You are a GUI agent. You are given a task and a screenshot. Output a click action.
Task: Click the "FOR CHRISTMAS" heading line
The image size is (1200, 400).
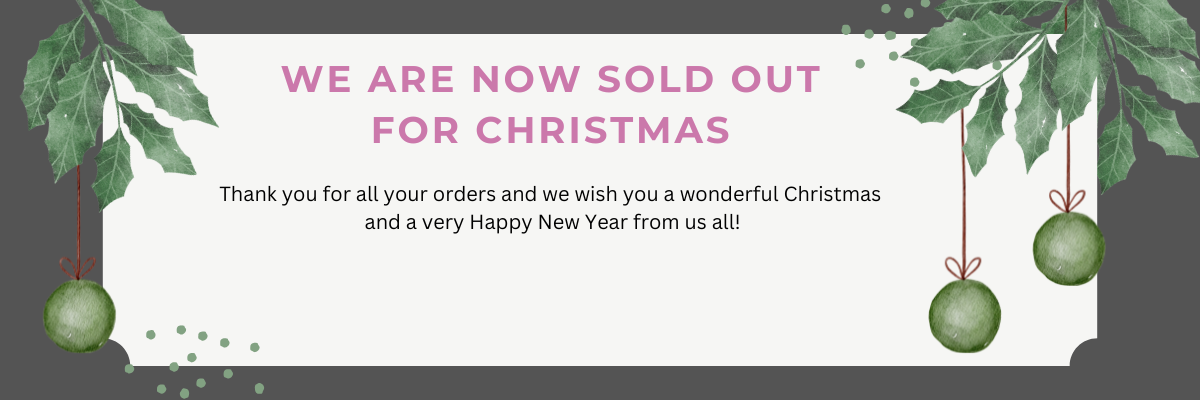[x=551, y=130]
